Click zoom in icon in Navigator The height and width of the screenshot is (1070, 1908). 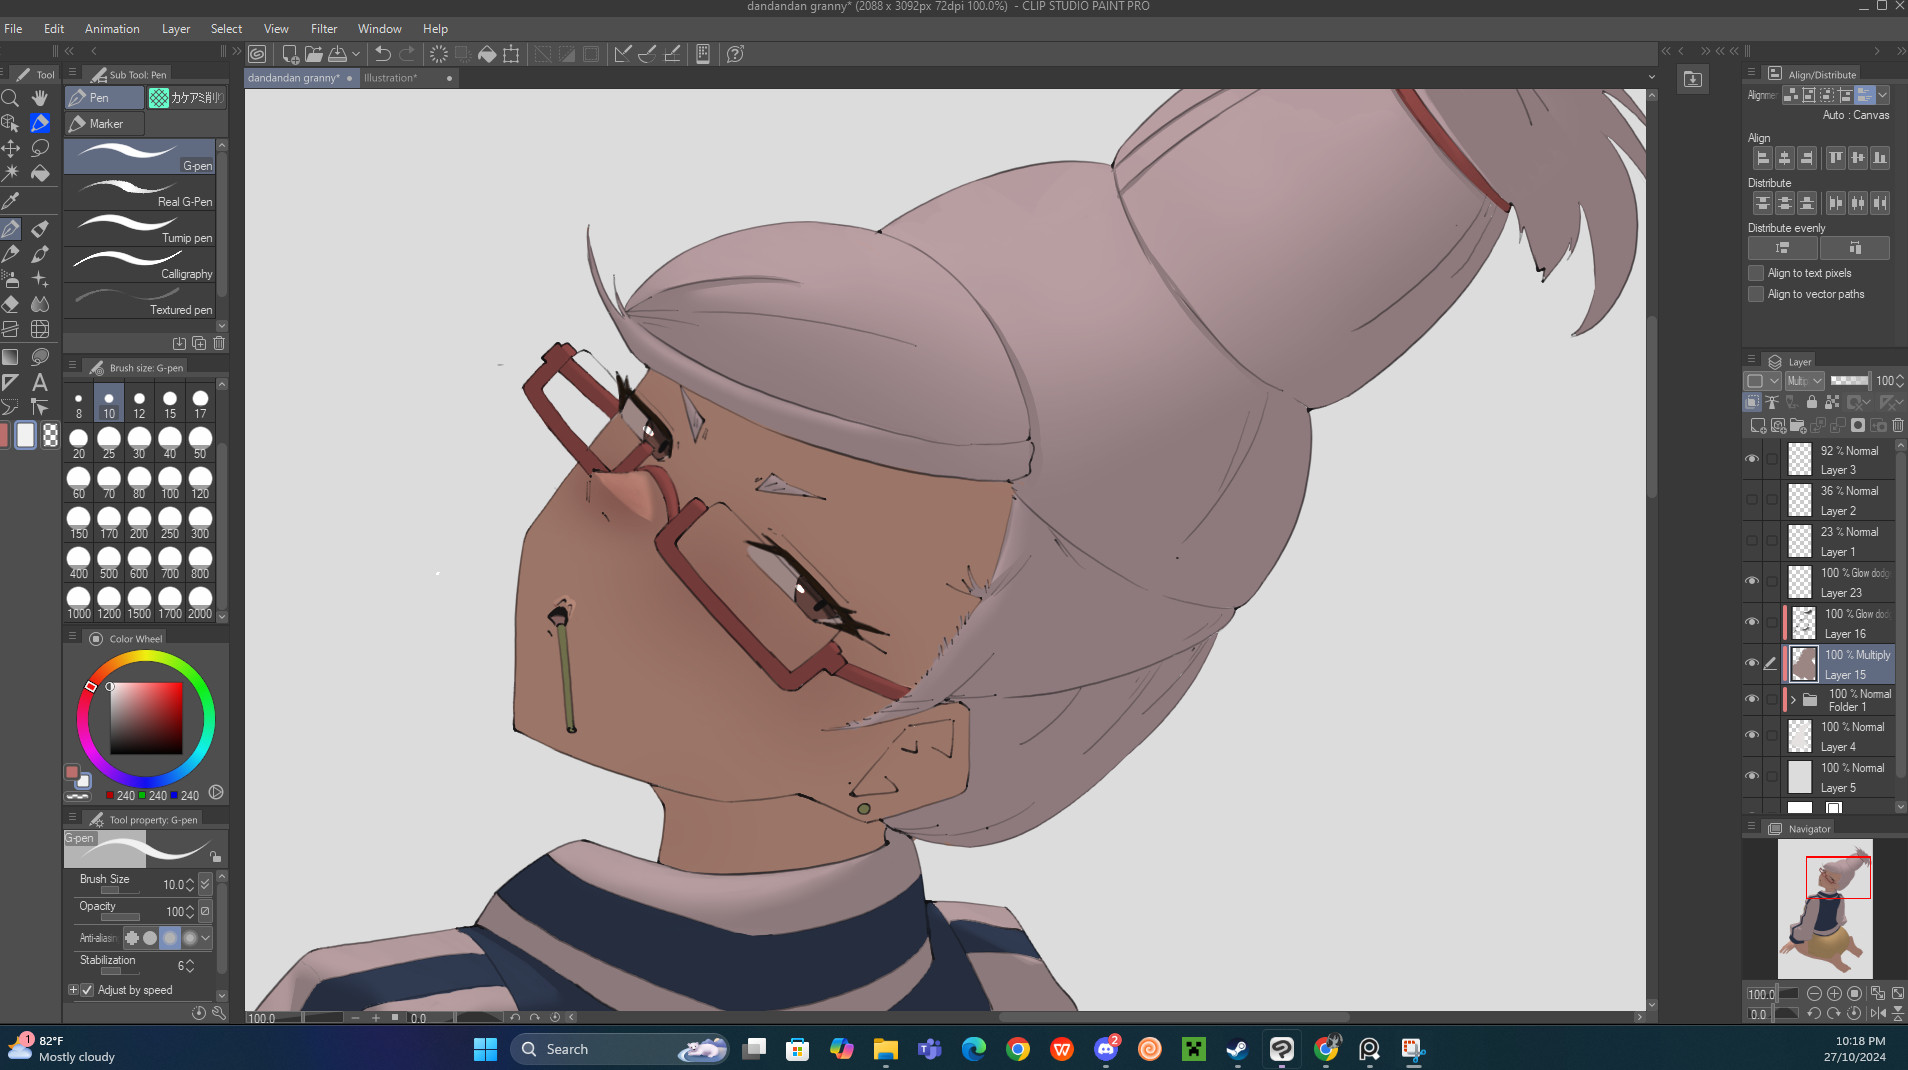click(x=1834, y=993)
